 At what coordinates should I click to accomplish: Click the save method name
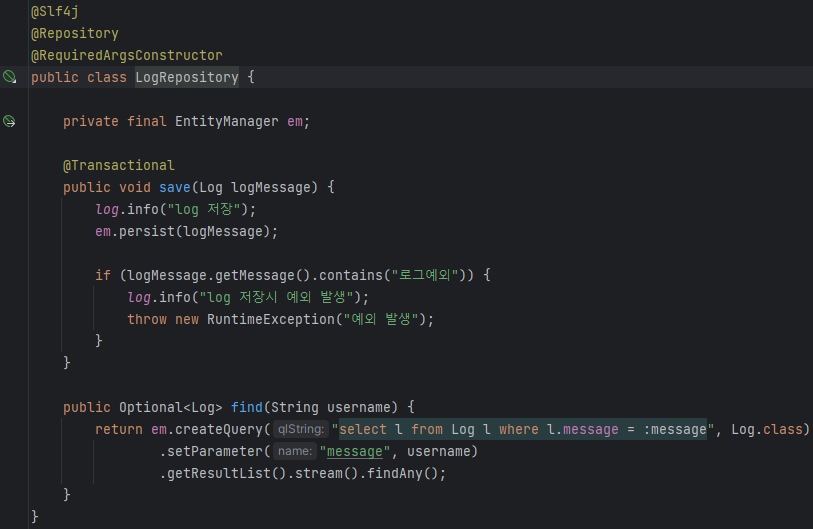[175, 187]
